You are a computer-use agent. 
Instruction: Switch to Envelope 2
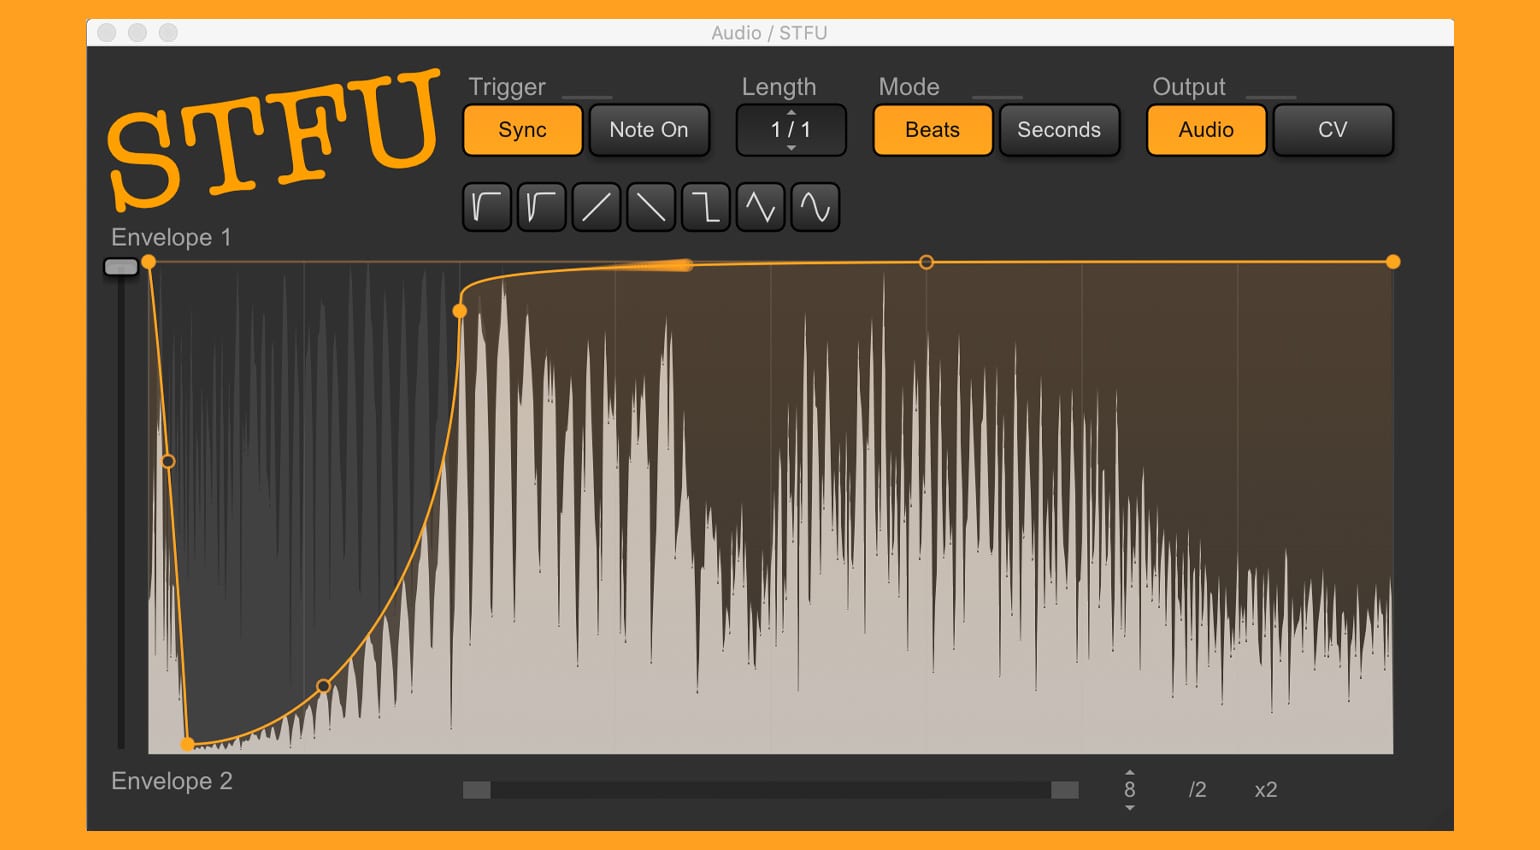point(172,781)
